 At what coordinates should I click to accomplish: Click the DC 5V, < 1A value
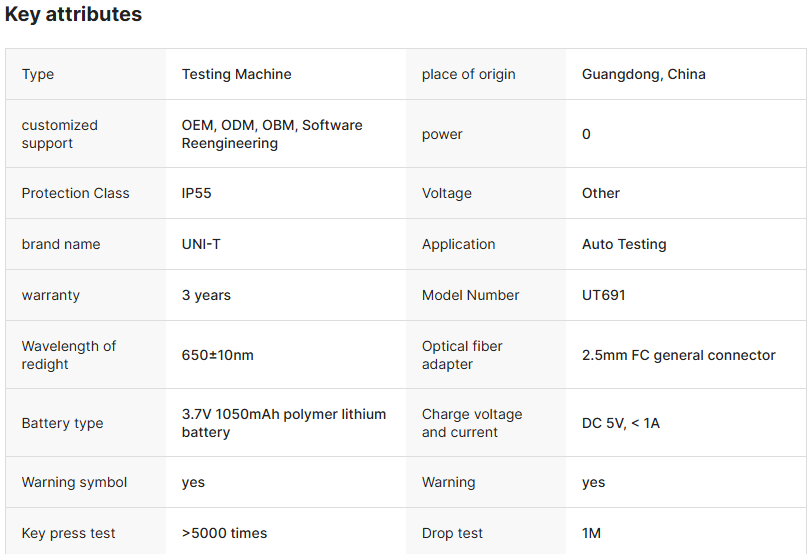pyautogui.click(x=620, y=423)
